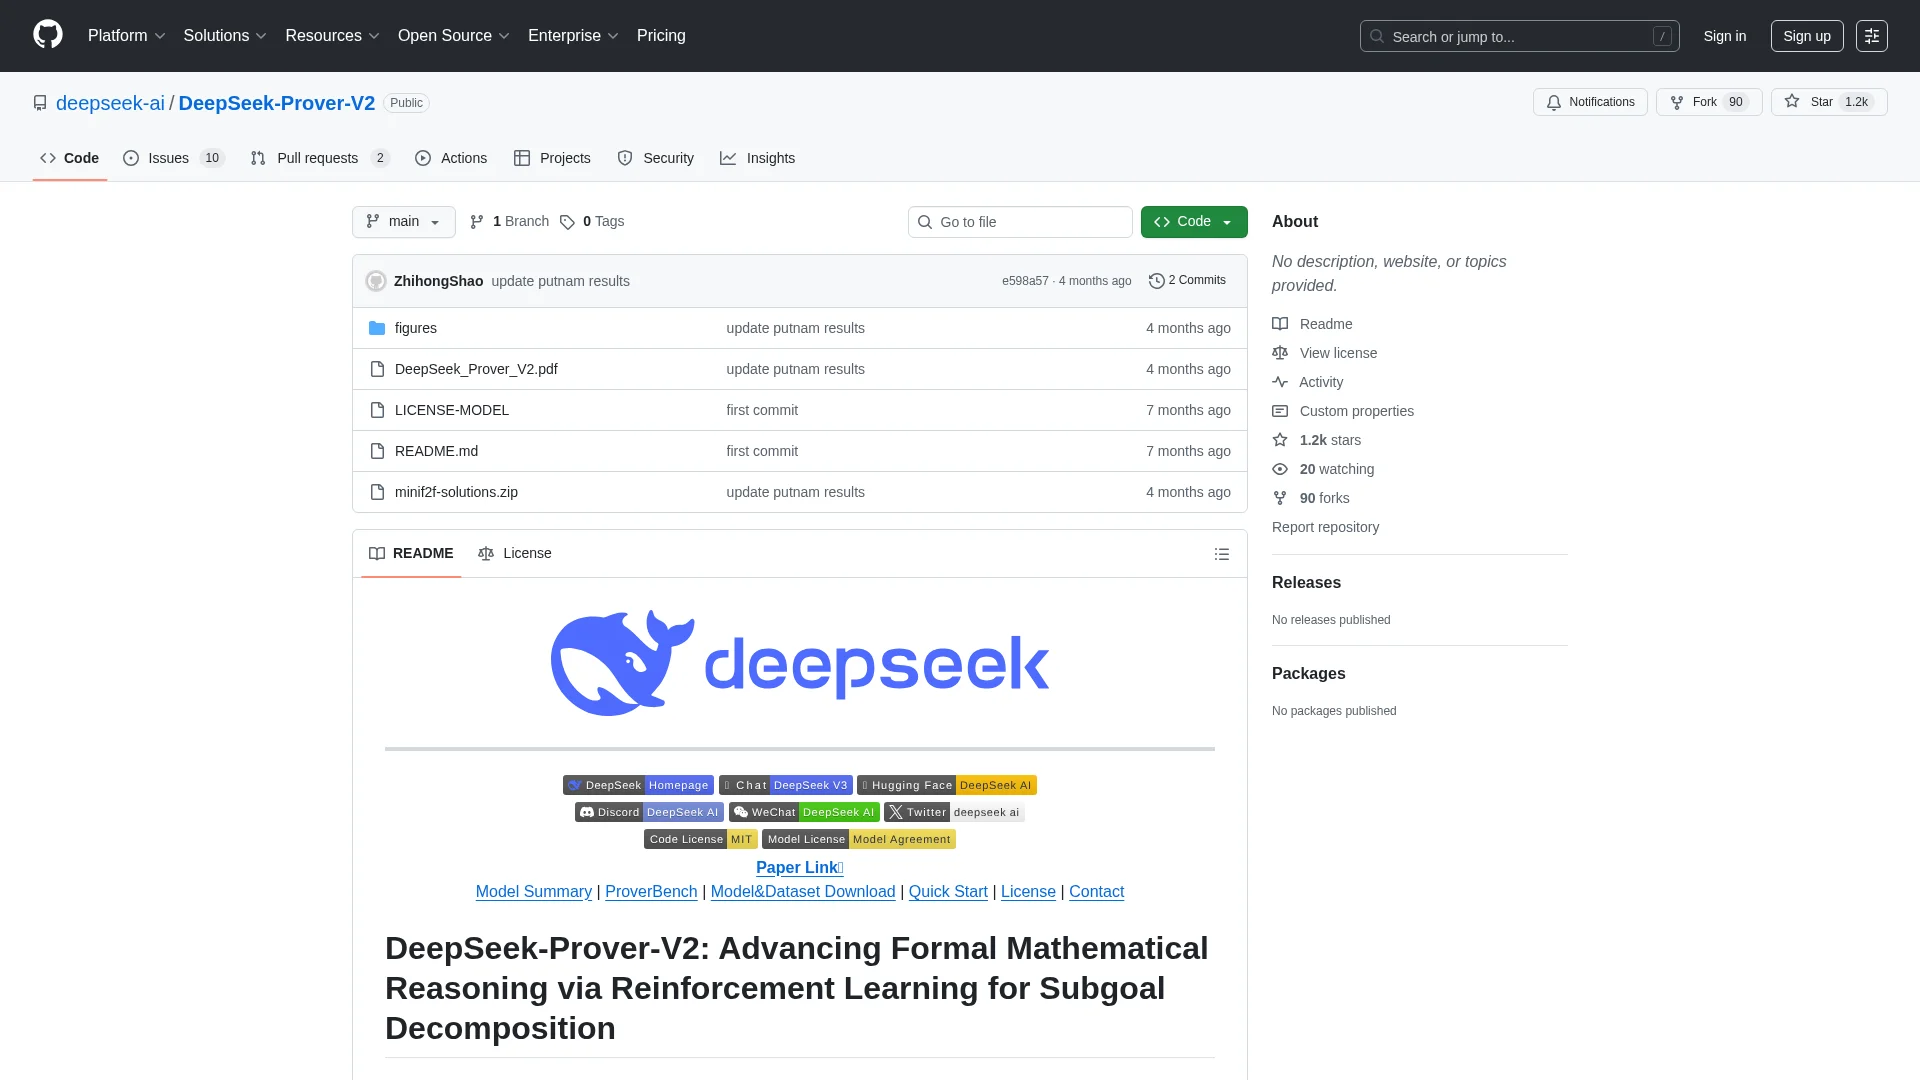Viewport: 1920px width, 1080px height.
Task: Open the README outline icon
Action: pos(1221,554)
